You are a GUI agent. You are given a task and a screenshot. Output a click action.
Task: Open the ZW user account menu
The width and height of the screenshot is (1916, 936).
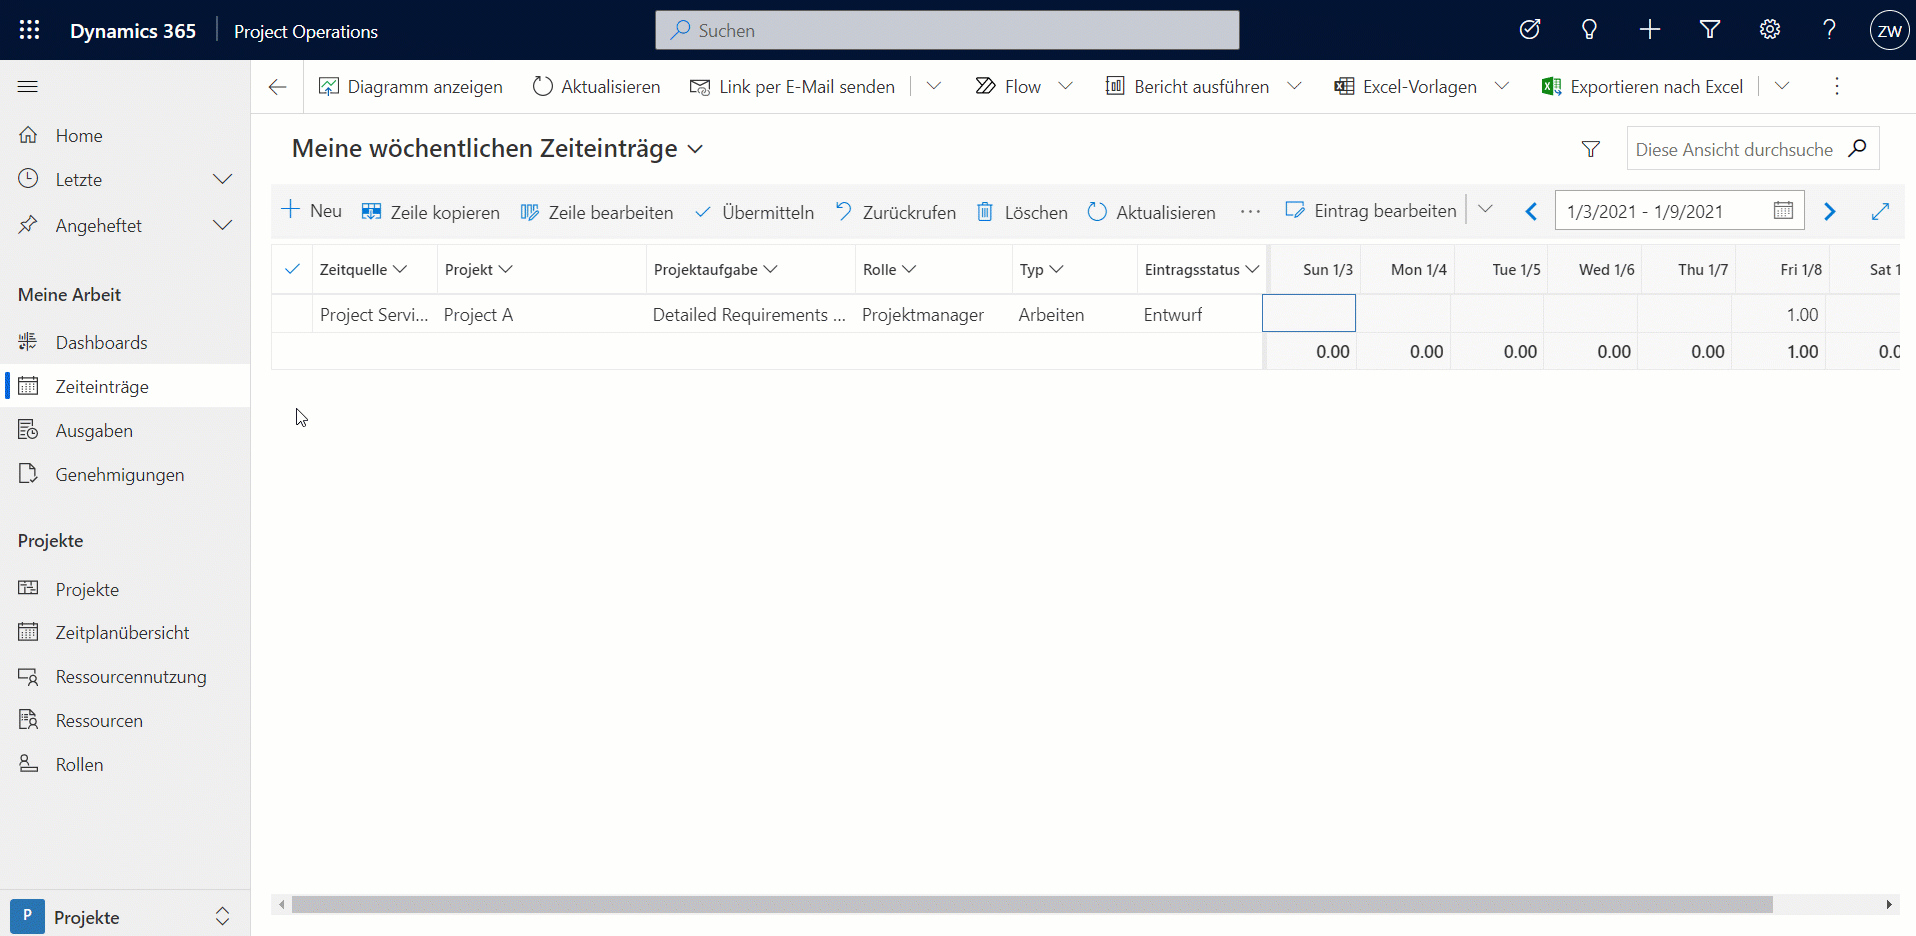tap(1889, 30)
